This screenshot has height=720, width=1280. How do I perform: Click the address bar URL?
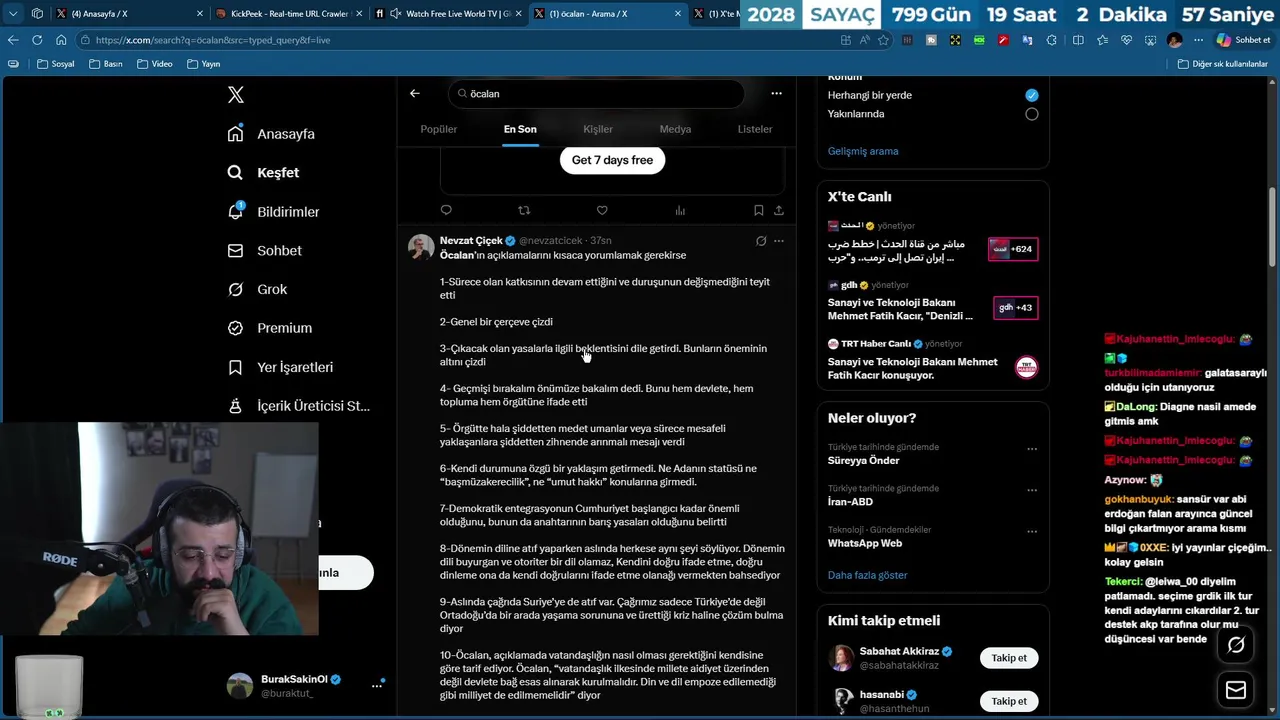[x=213, y=40]
